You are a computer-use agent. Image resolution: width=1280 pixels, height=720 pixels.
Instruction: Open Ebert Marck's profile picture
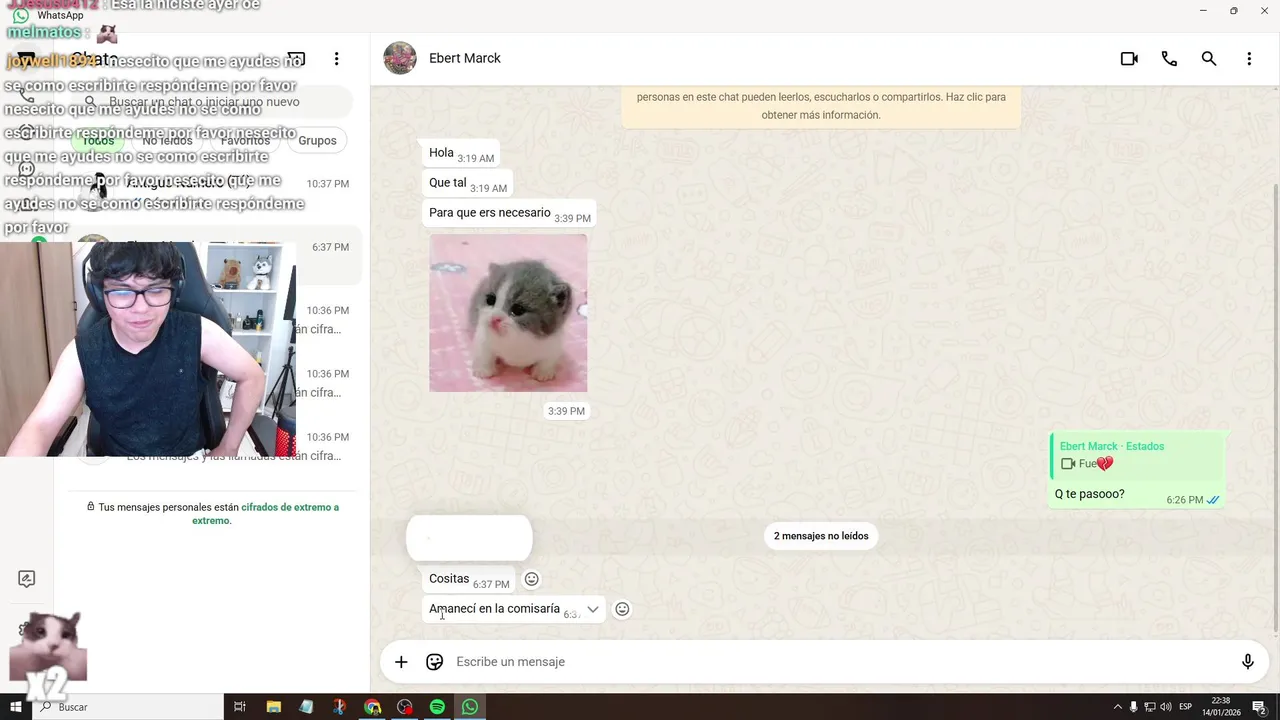(400, 58)
